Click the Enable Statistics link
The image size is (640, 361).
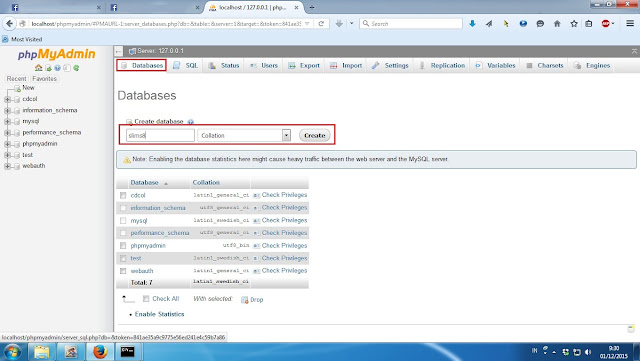[159, 314]
